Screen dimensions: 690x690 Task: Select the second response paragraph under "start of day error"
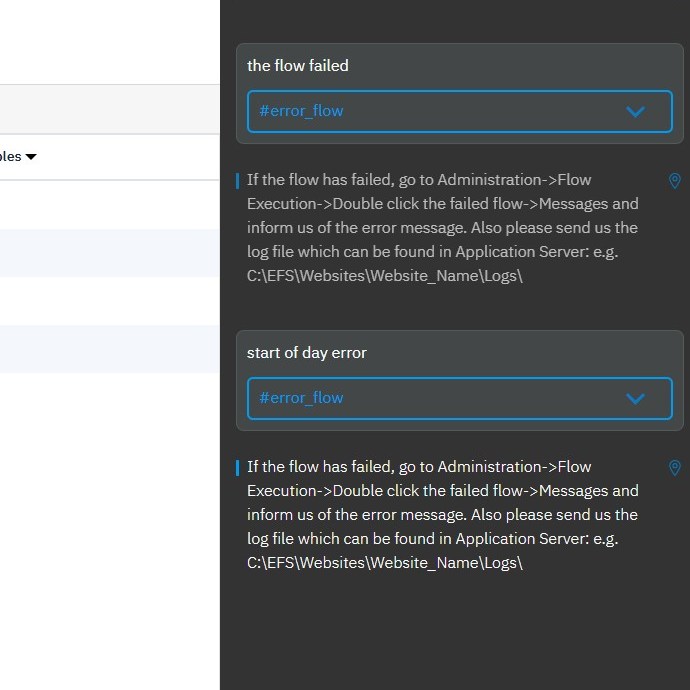(x=442, y=515)
